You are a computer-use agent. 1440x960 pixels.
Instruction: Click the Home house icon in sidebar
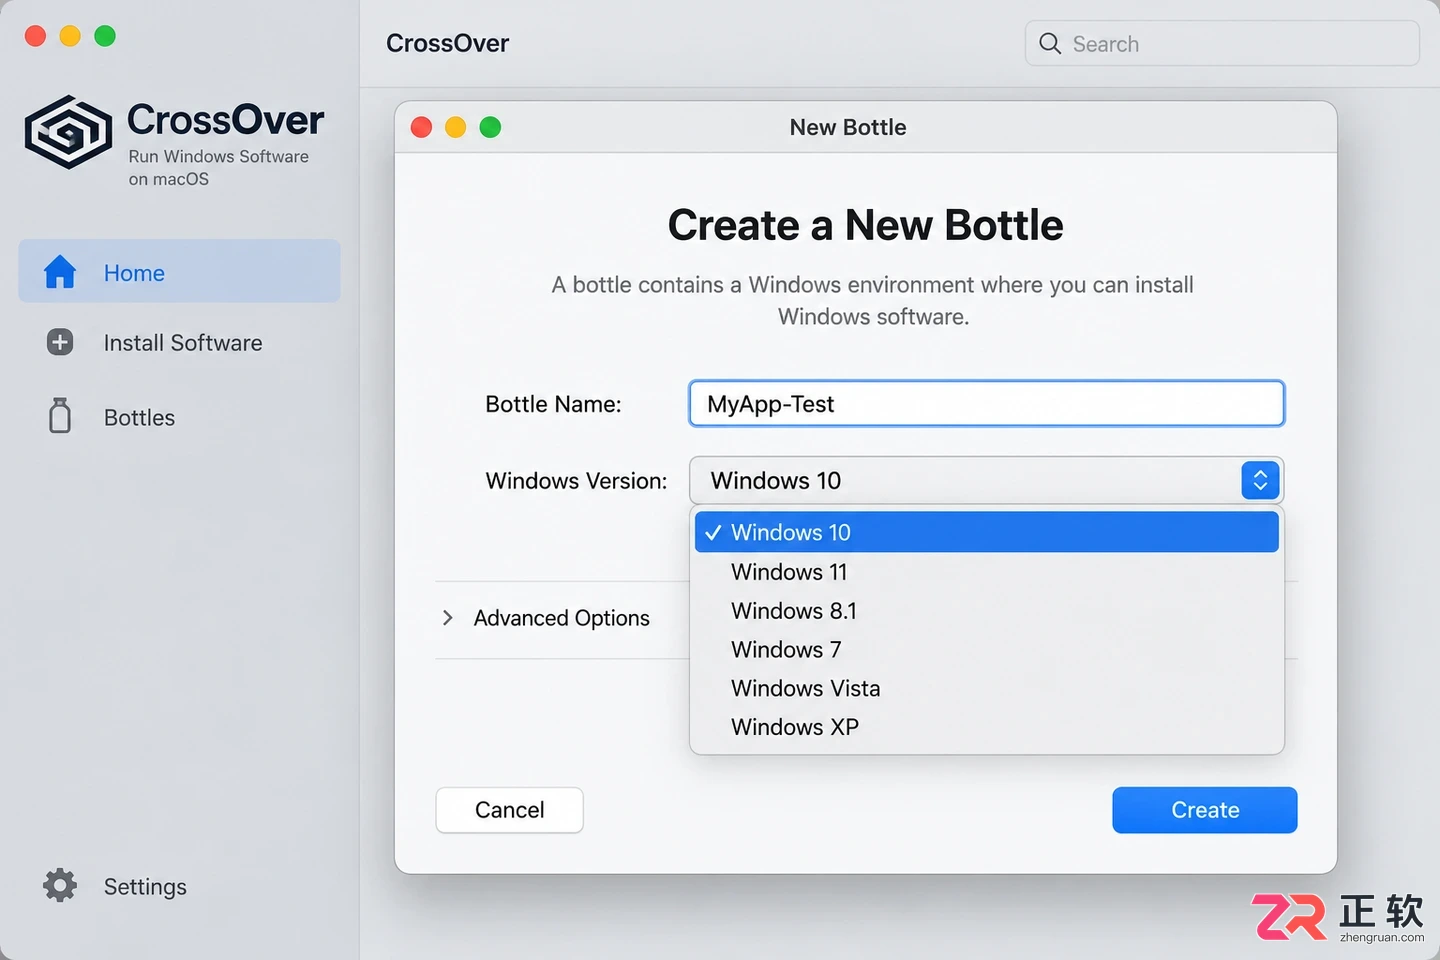[60, 272]
